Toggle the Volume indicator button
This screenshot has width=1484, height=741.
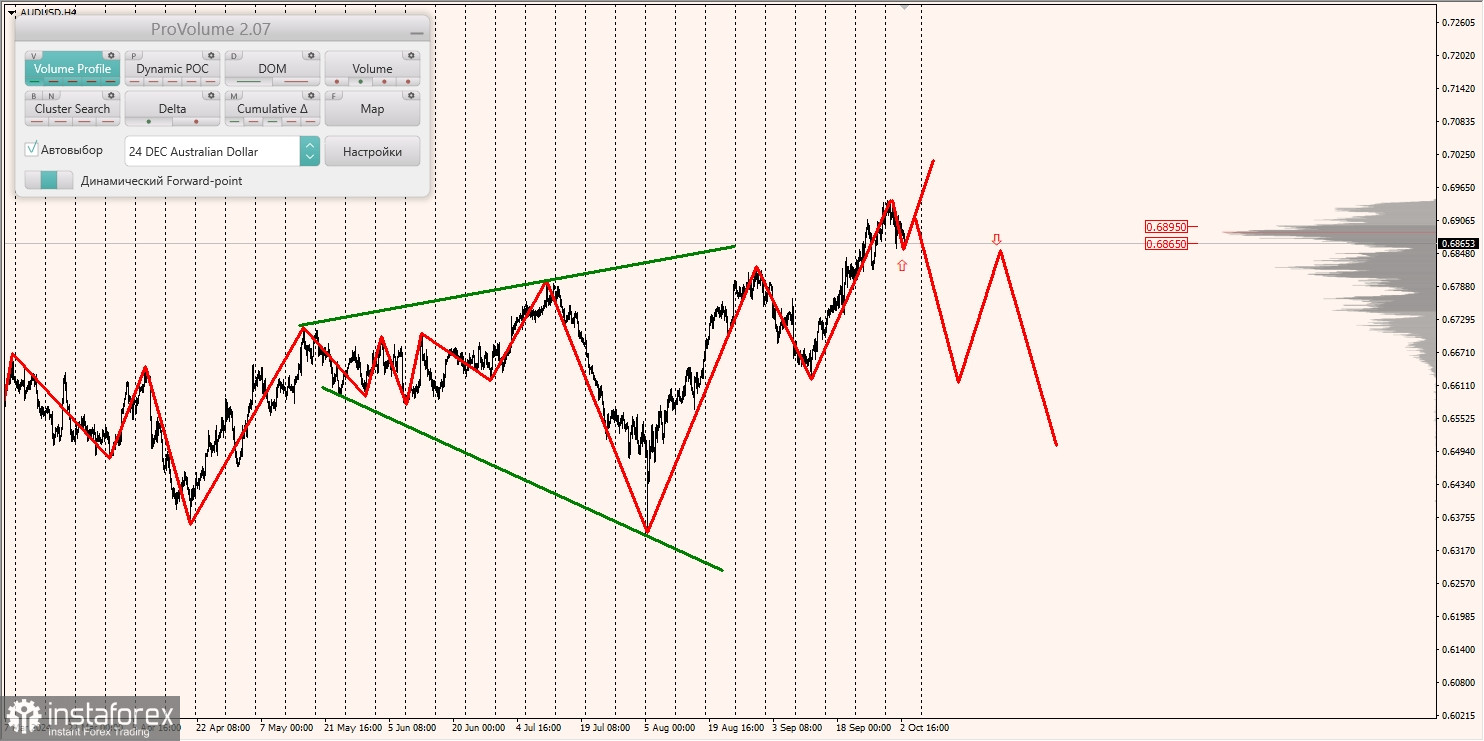point(372,69)
